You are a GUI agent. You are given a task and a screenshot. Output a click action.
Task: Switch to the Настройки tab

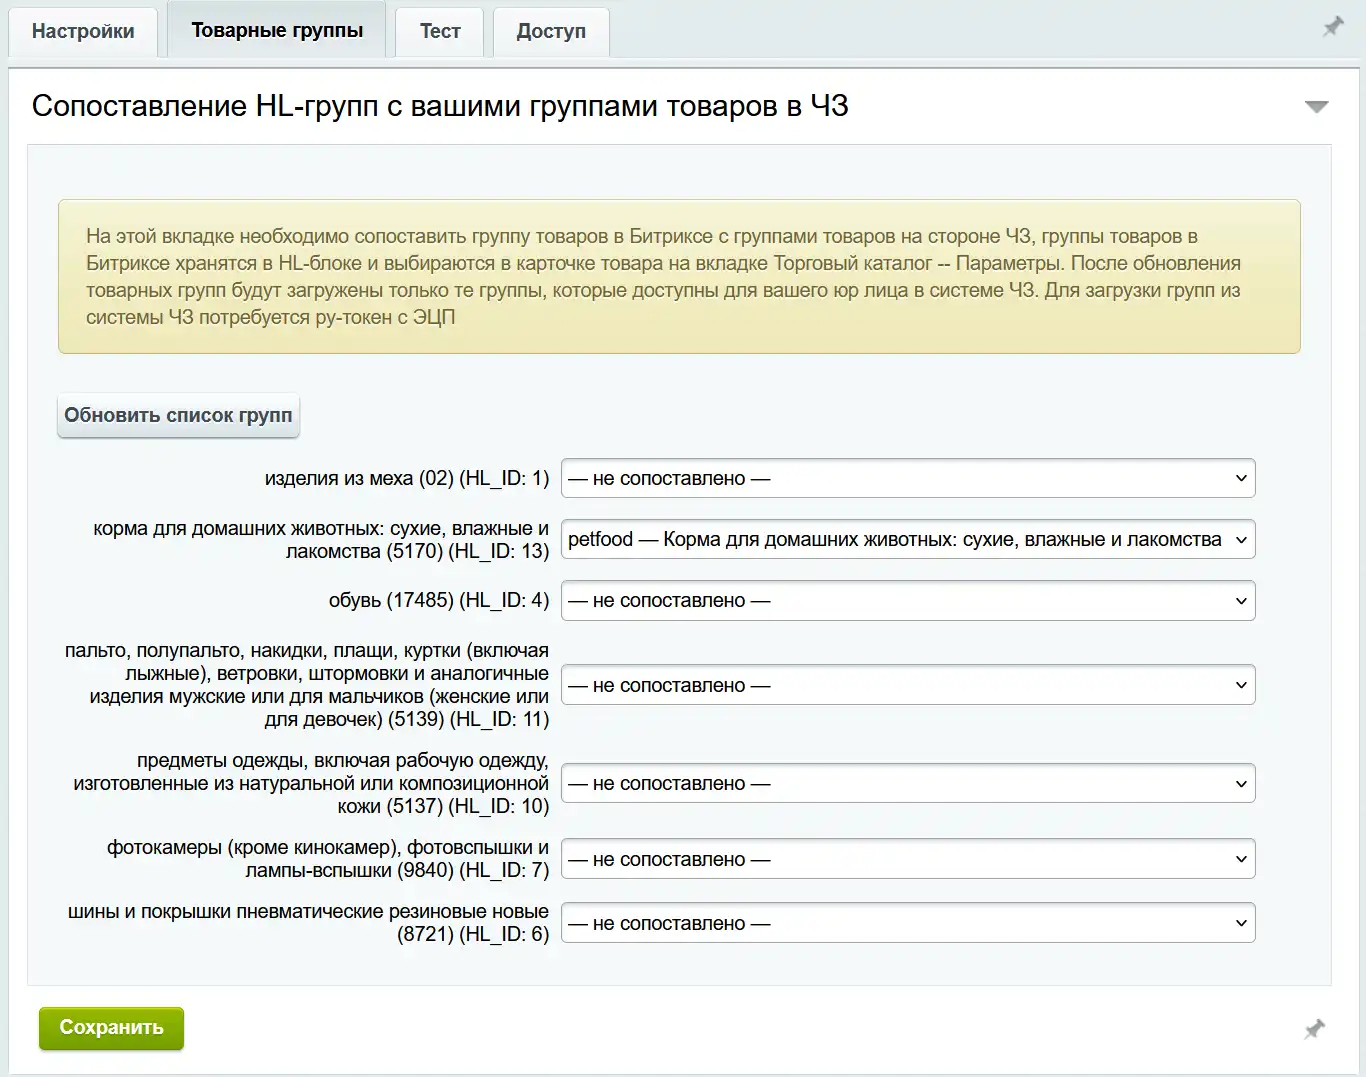[83, 31]
